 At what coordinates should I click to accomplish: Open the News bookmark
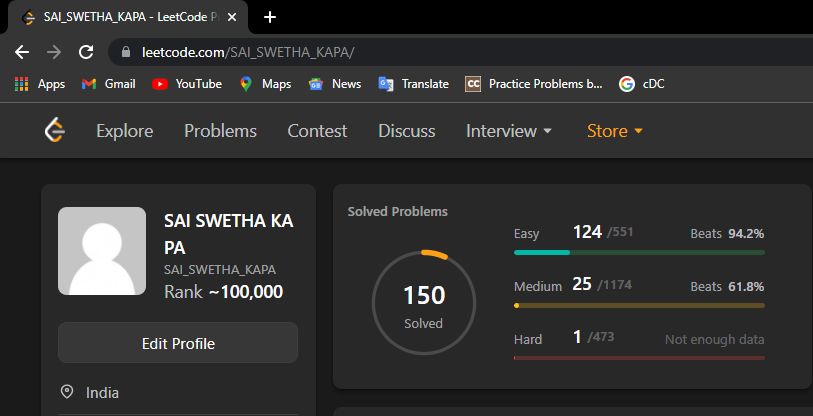(x=334, y=84)
